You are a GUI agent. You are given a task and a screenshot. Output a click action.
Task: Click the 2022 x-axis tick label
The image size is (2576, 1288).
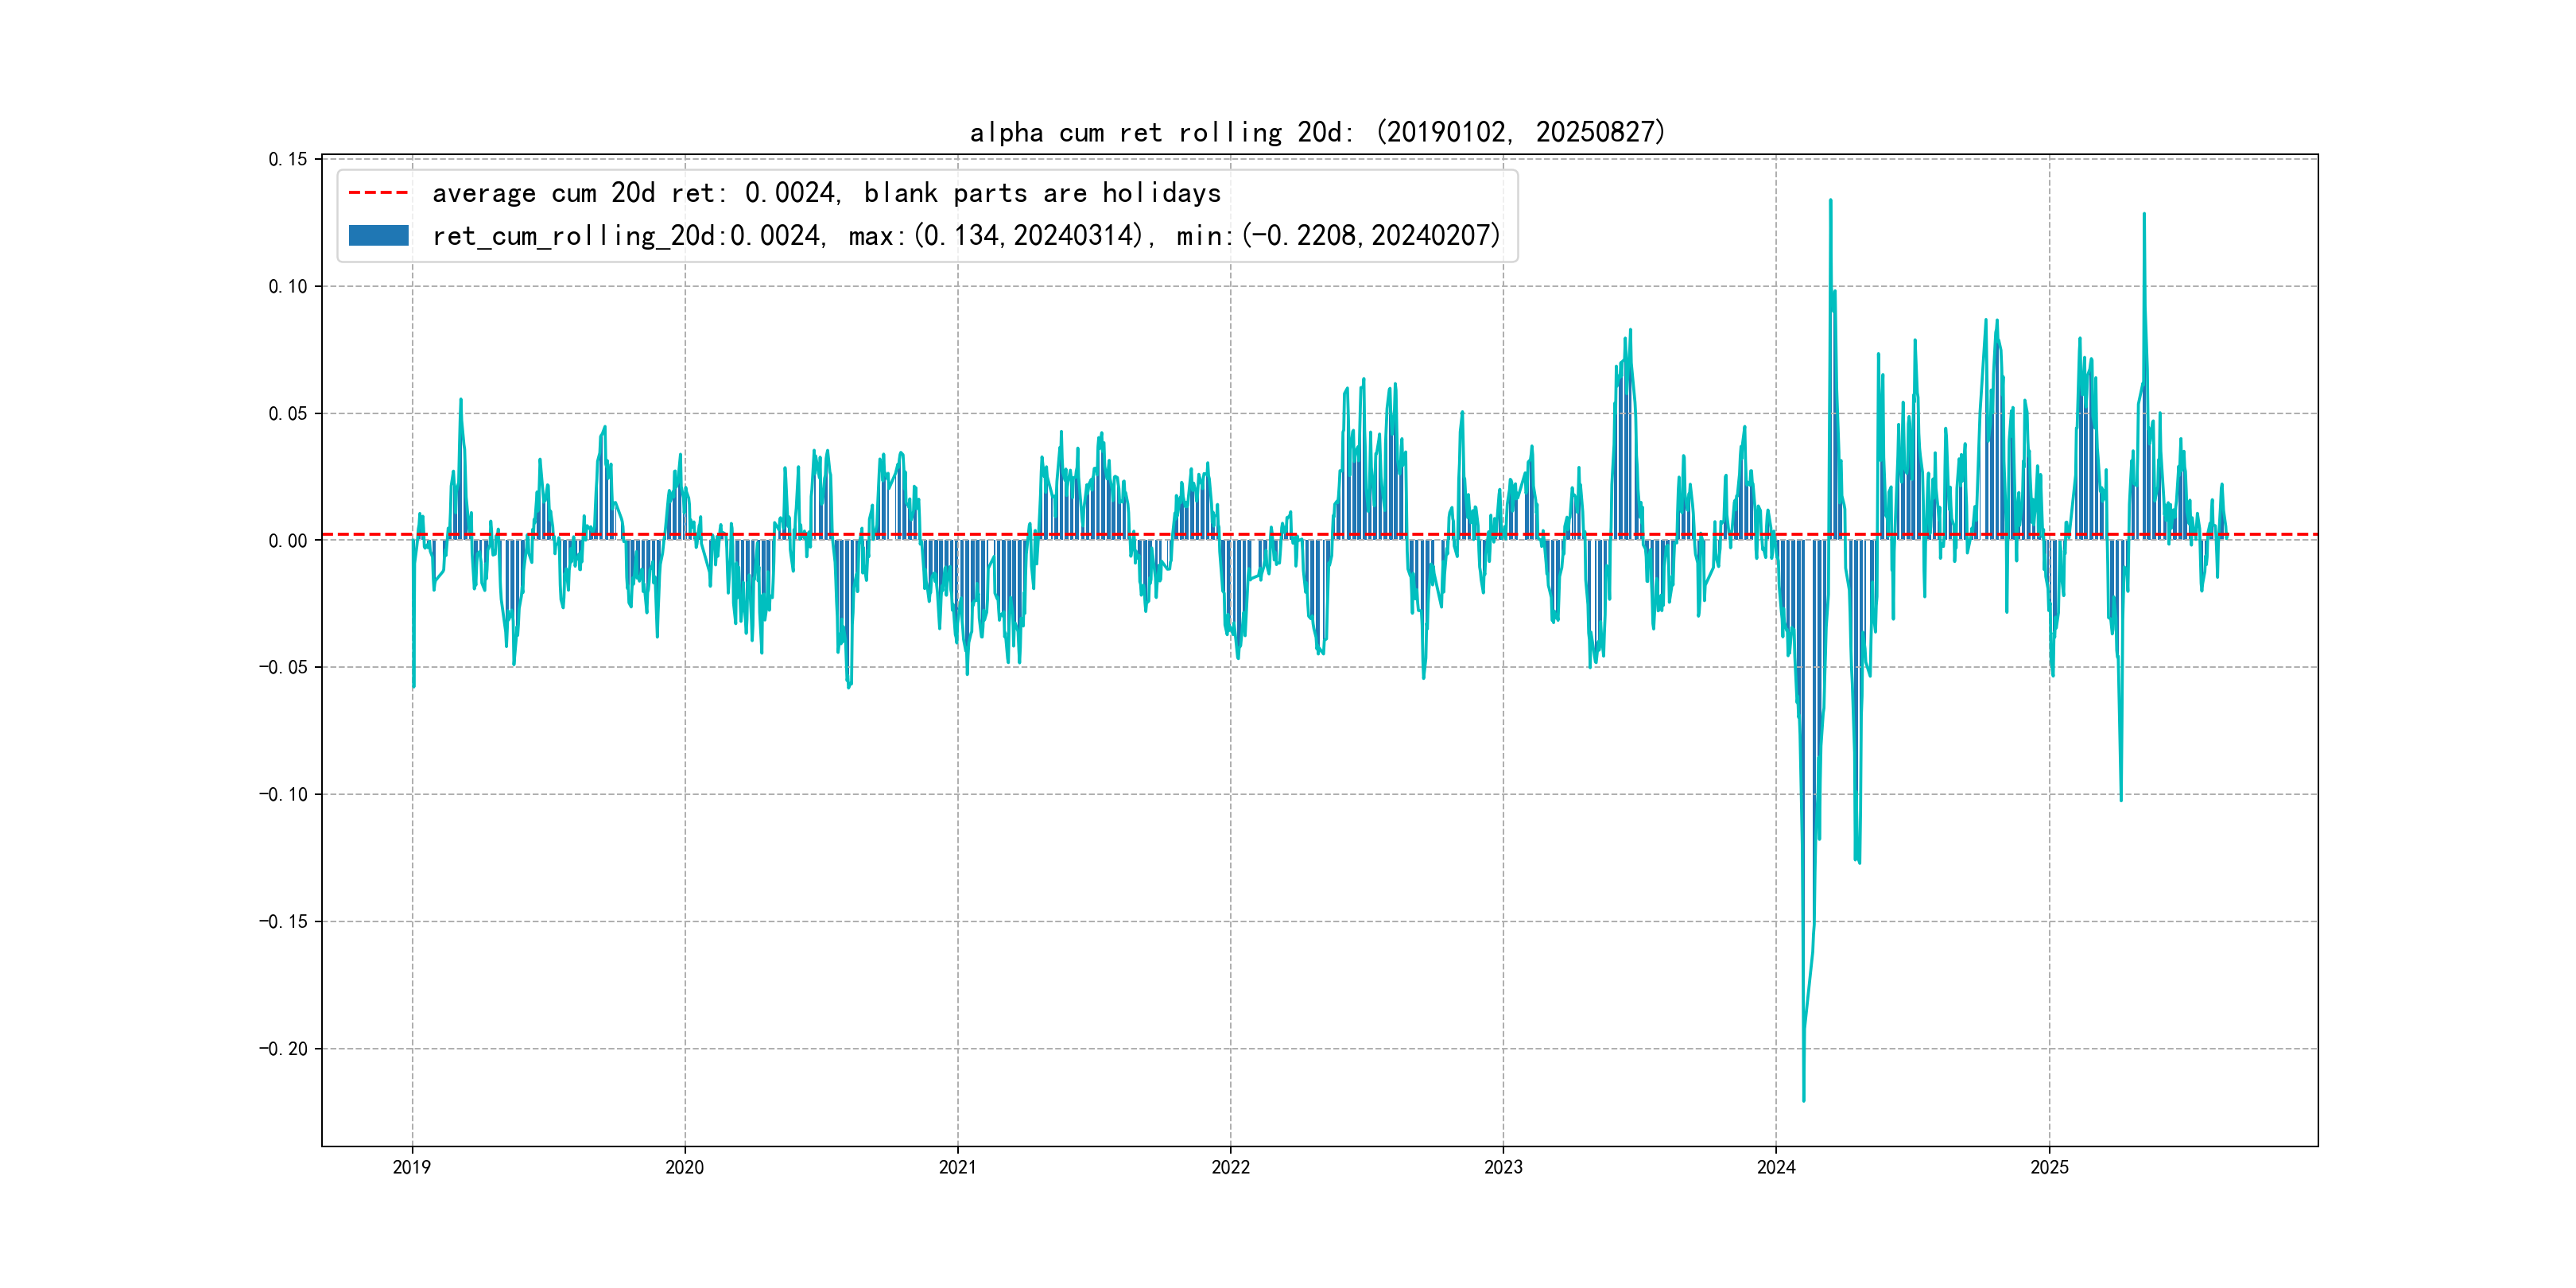pos(1230,1167)
